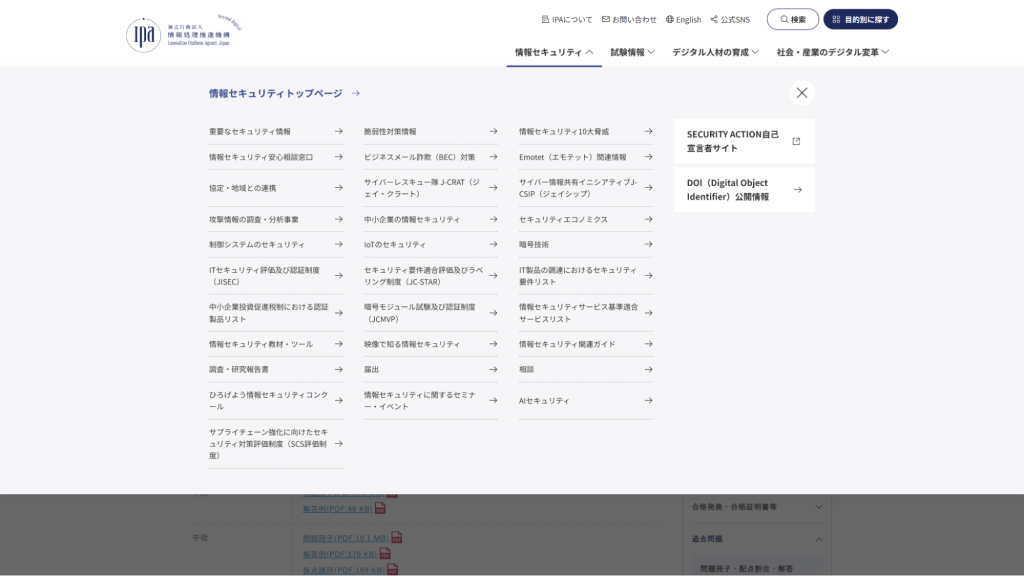Open AIセキュリティ
The image size is (1024, 576).
(x=586, y=400)
